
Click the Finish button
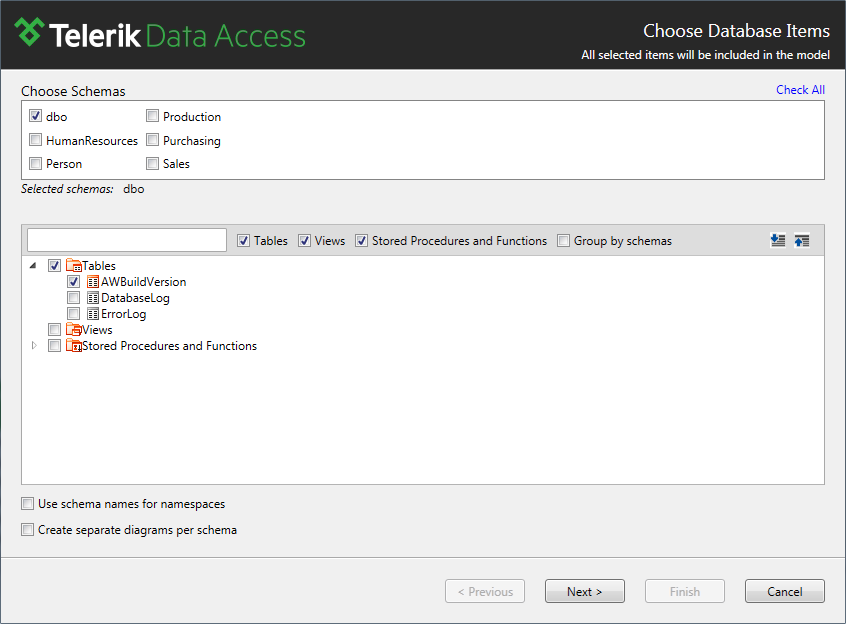pyautogui.click(x=685, y=592)
